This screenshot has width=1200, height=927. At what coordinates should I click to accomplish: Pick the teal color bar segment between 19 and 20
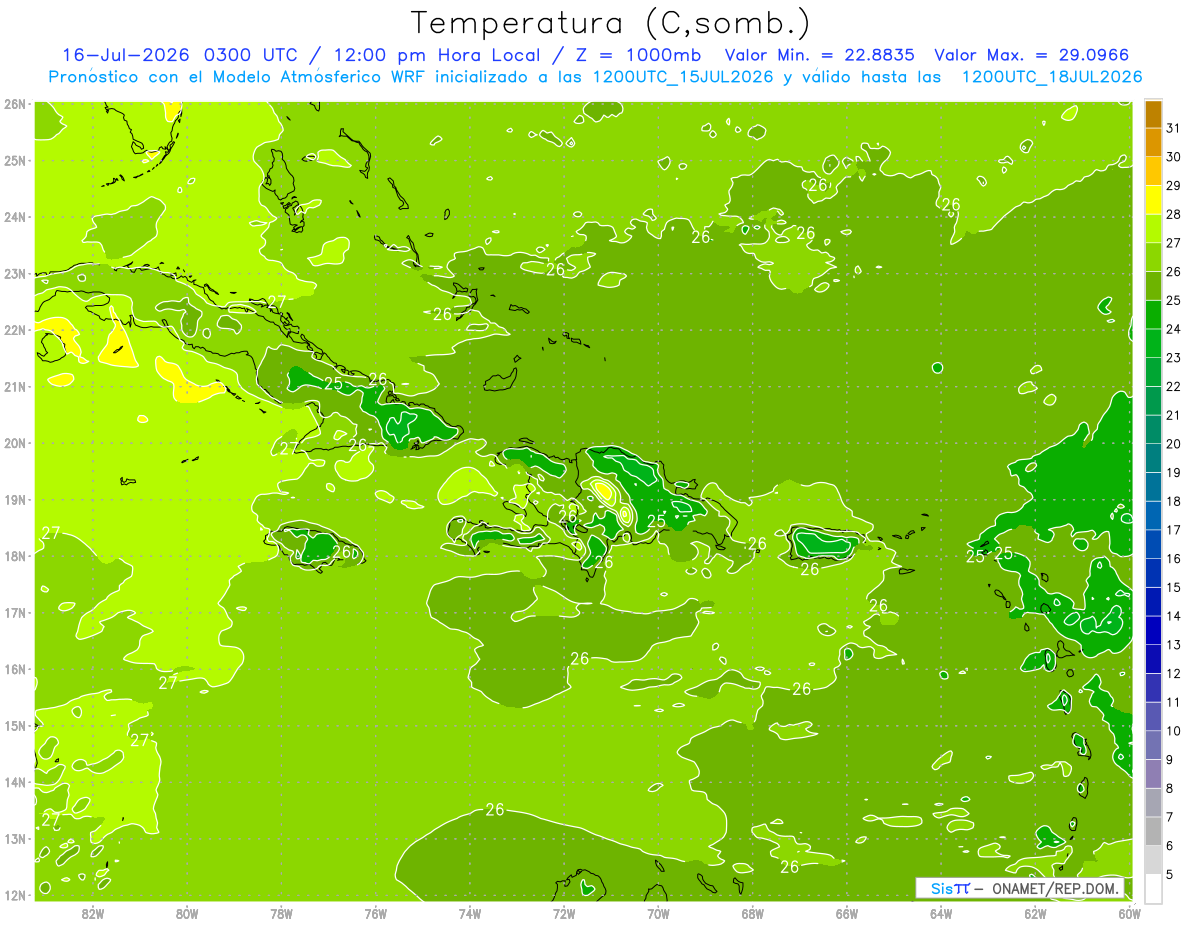coord(1154,457)
